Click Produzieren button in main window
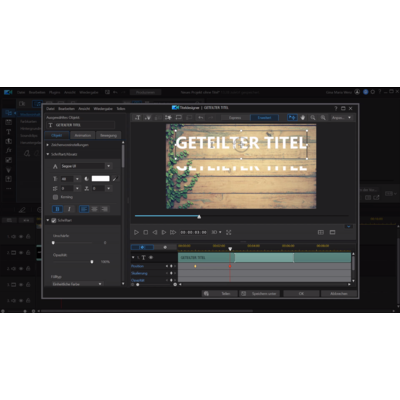 145,92
